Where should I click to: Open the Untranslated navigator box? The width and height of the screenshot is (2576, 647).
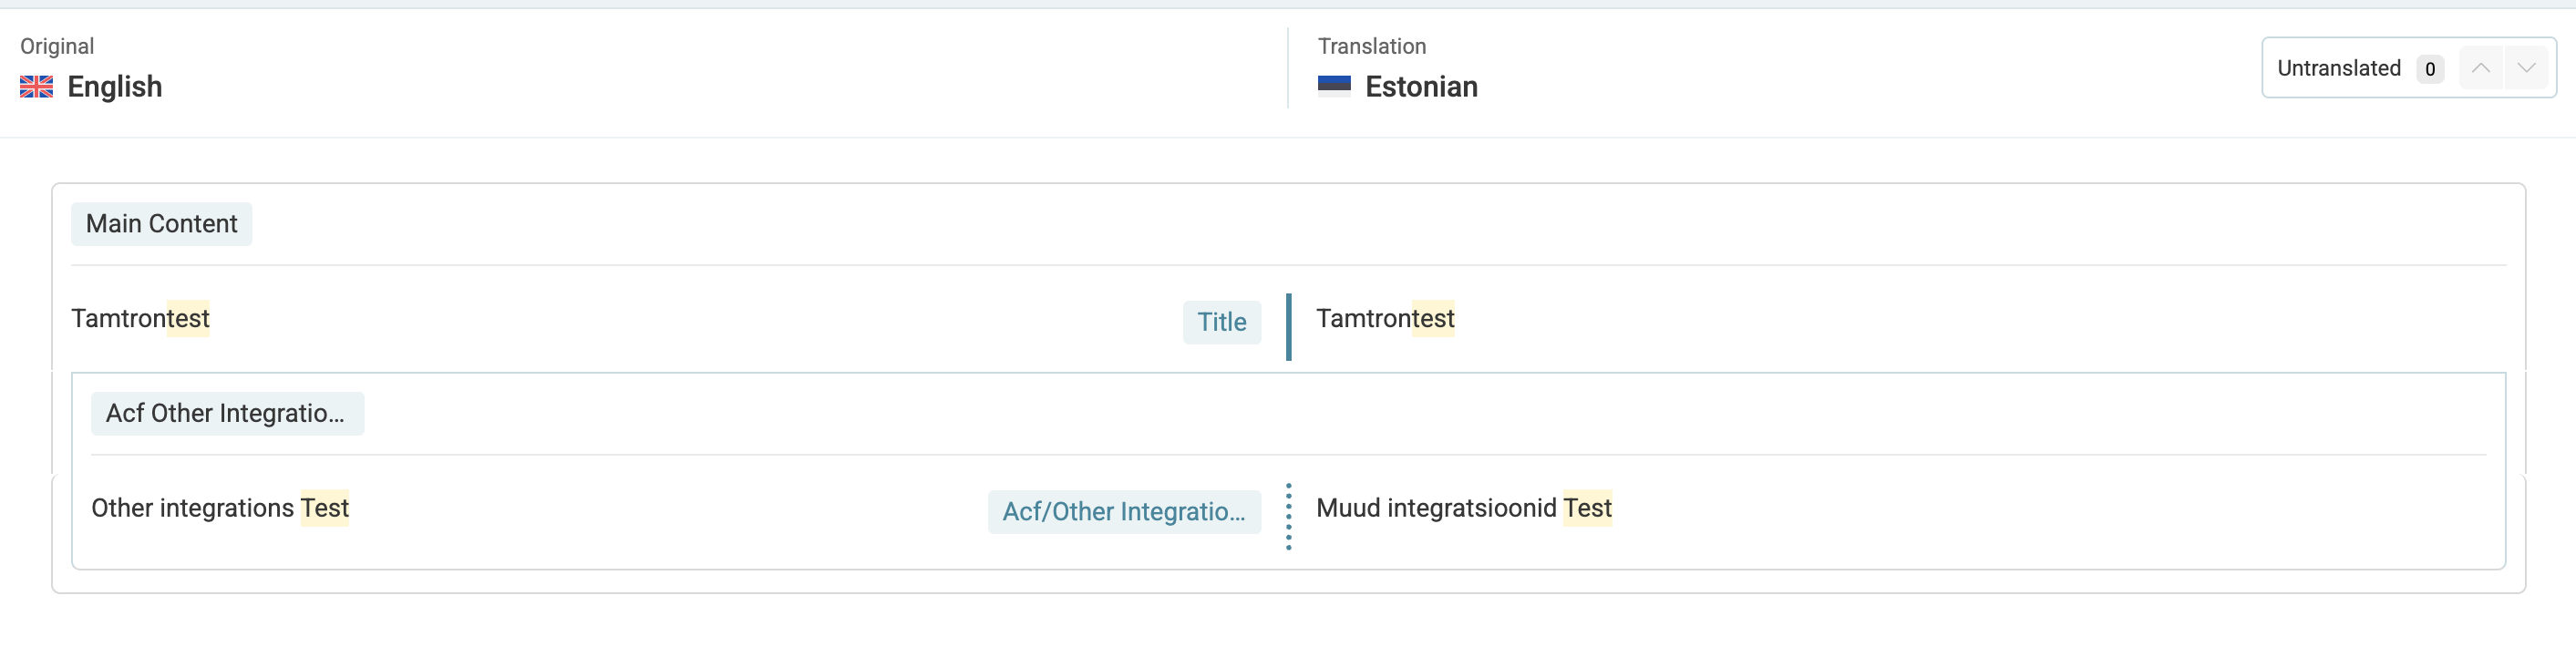[x=2409, y=68]
